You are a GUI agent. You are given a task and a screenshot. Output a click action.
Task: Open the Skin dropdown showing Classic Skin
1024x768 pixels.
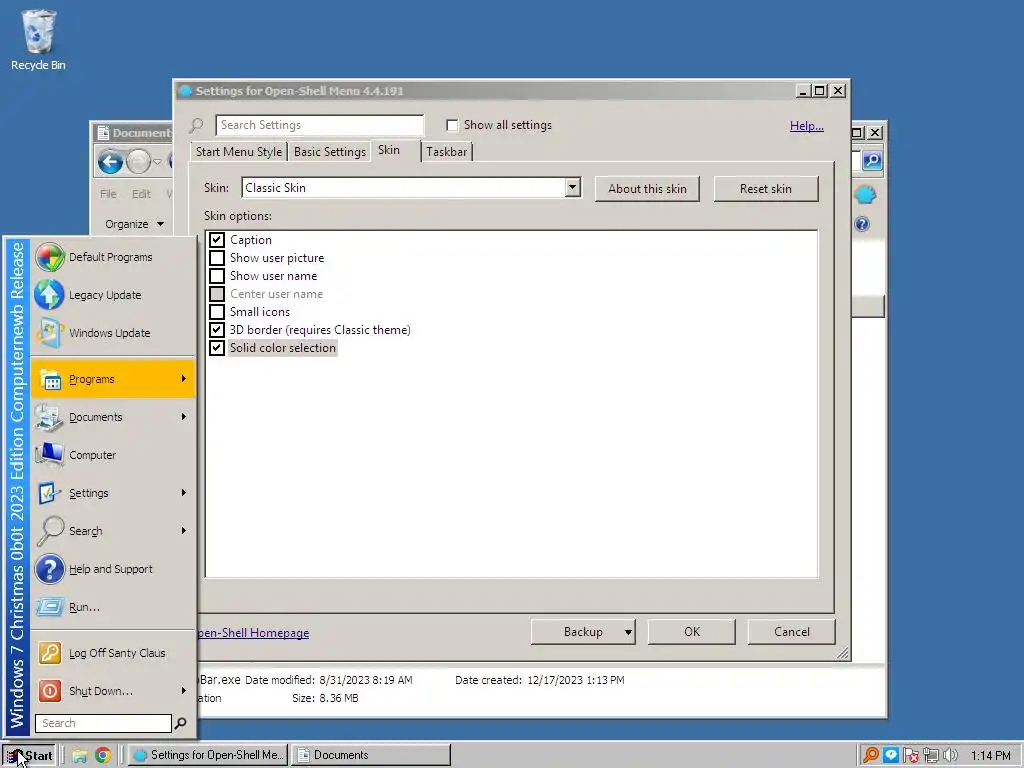coord(573,187)
